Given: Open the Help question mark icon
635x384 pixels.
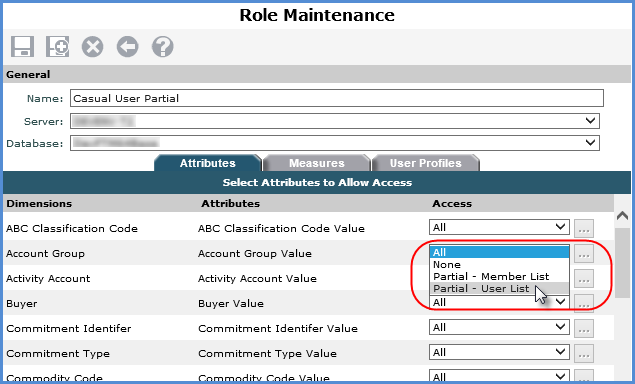Looking at the screenshot, I should (x=163, y=47).
